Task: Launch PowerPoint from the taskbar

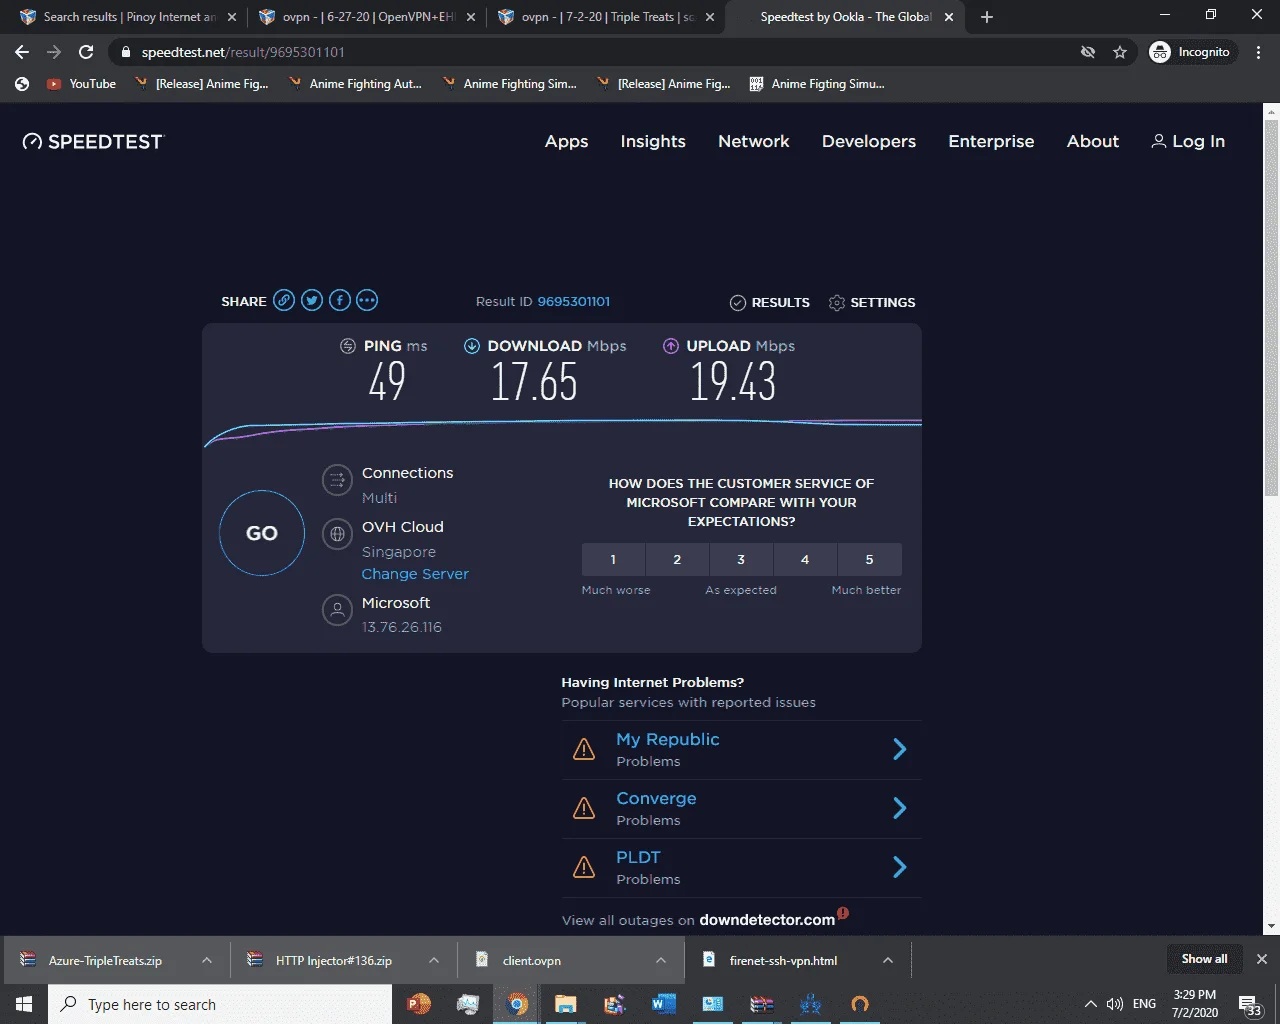Action: 419,1004
